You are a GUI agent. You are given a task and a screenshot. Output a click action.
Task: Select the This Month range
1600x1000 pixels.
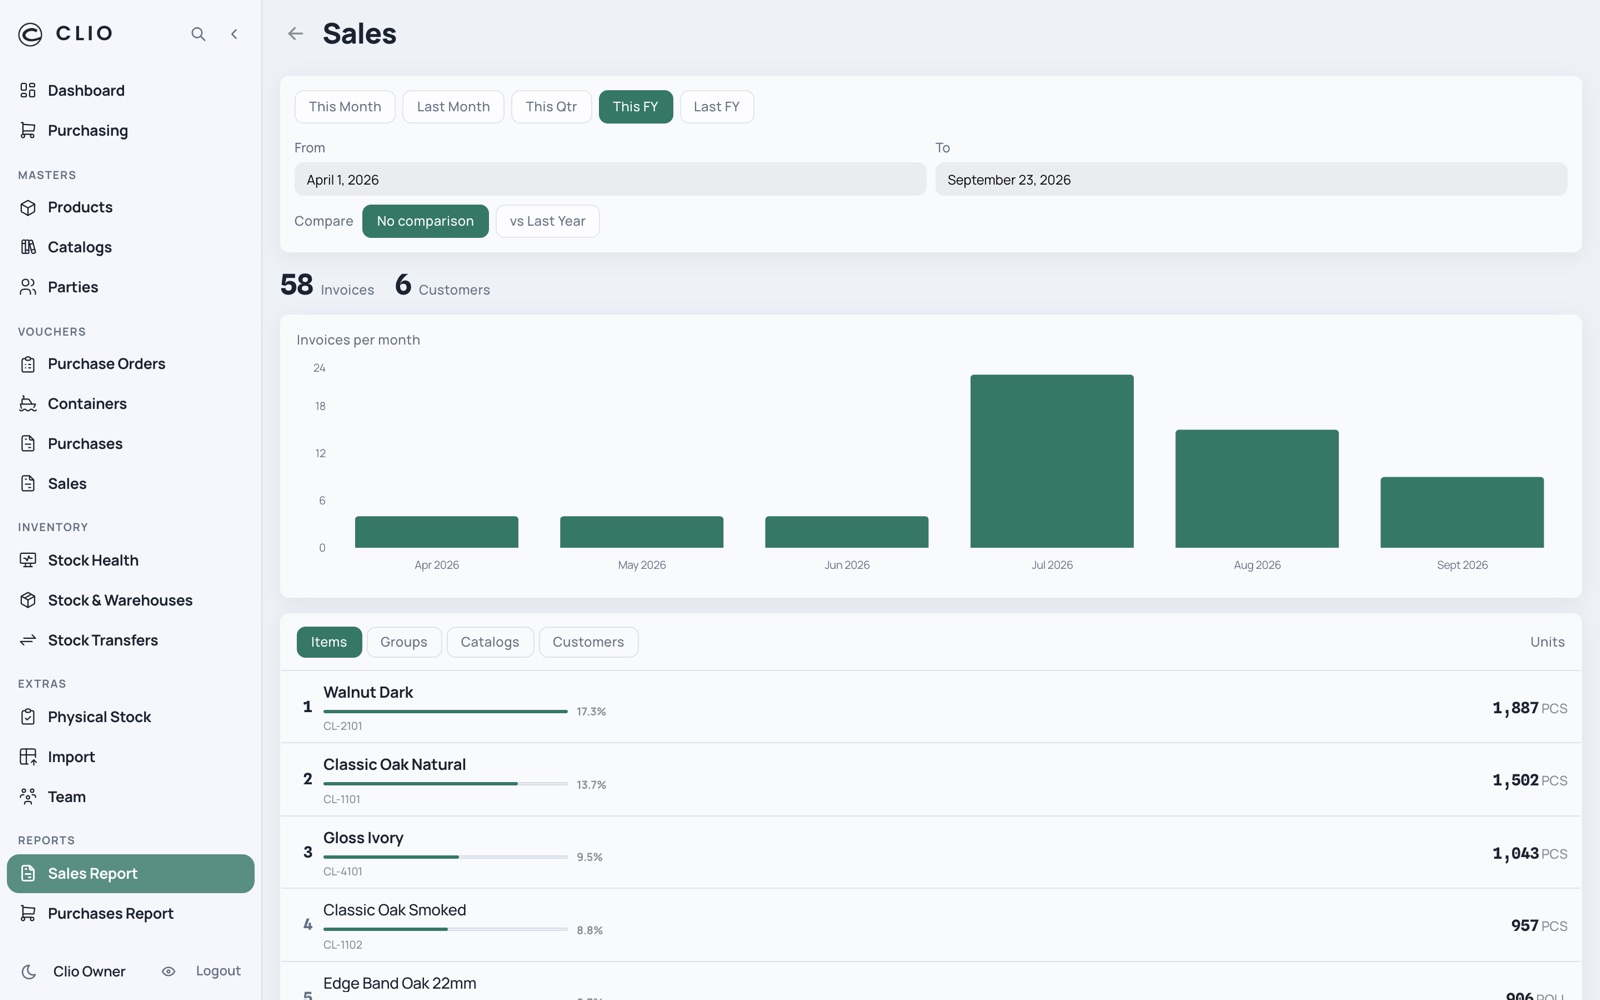point(345,107)
